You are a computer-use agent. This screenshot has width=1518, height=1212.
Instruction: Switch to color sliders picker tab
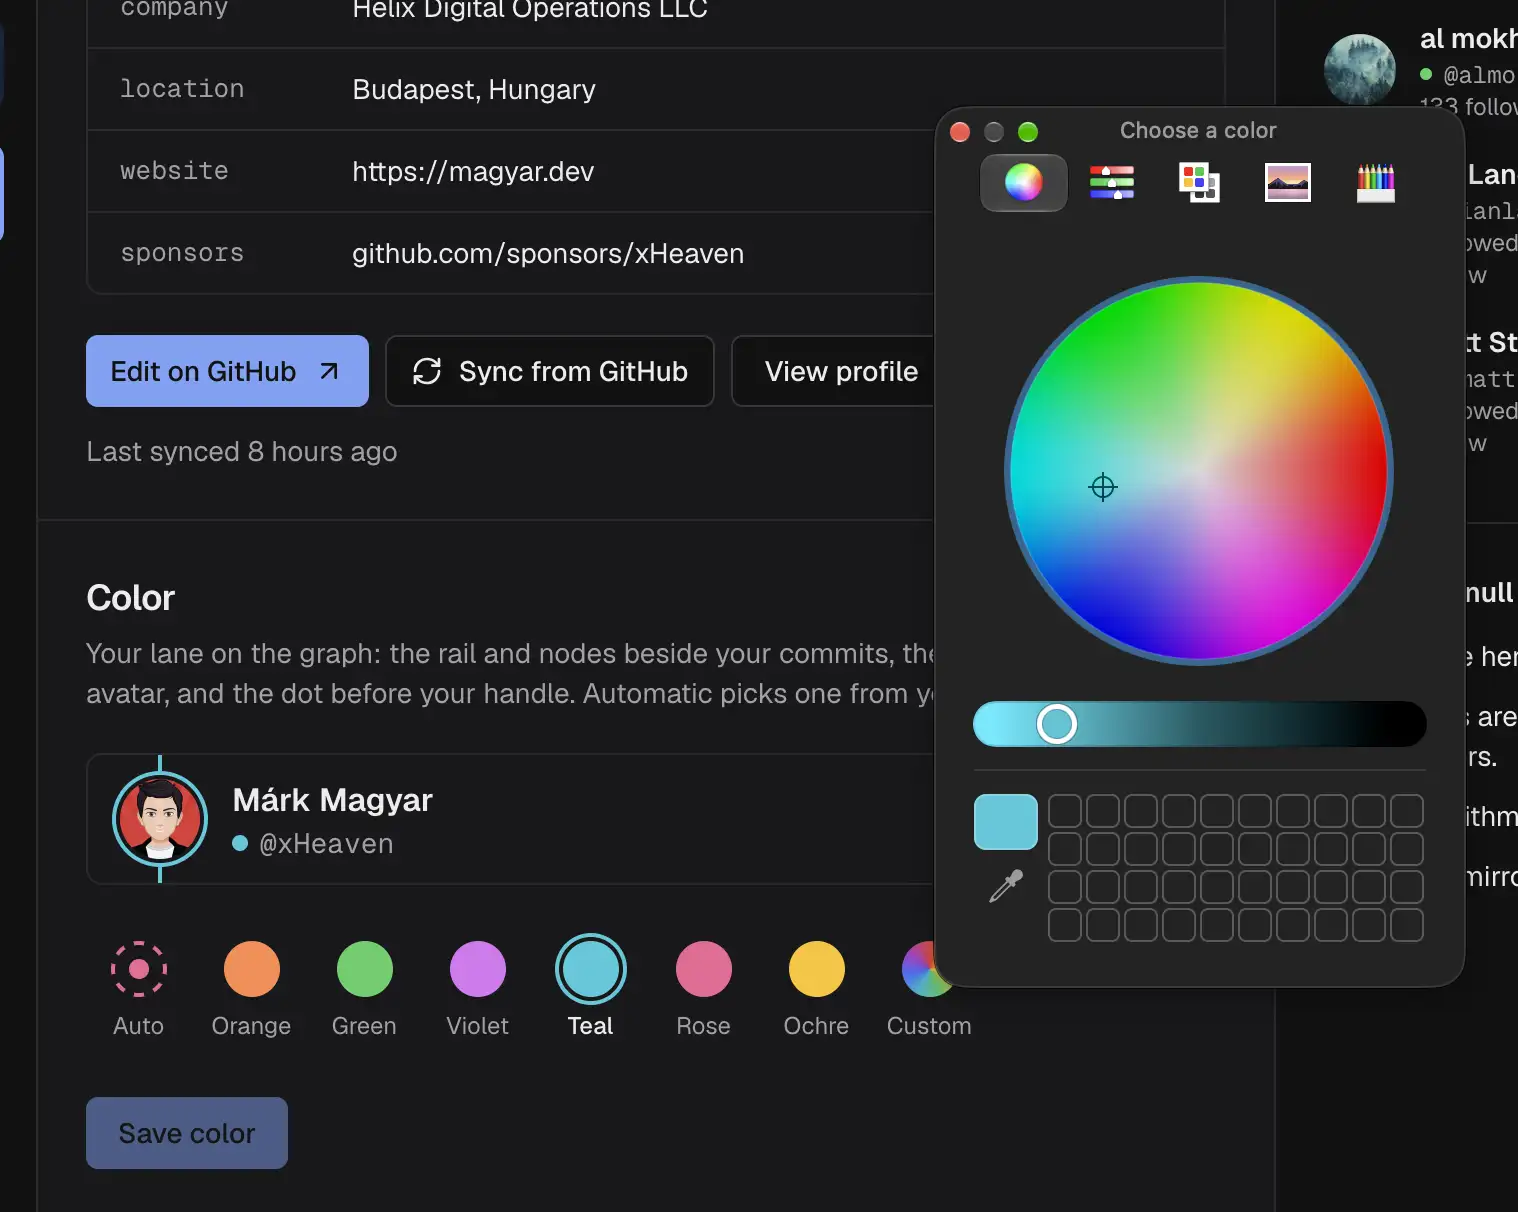point(1111,183)
